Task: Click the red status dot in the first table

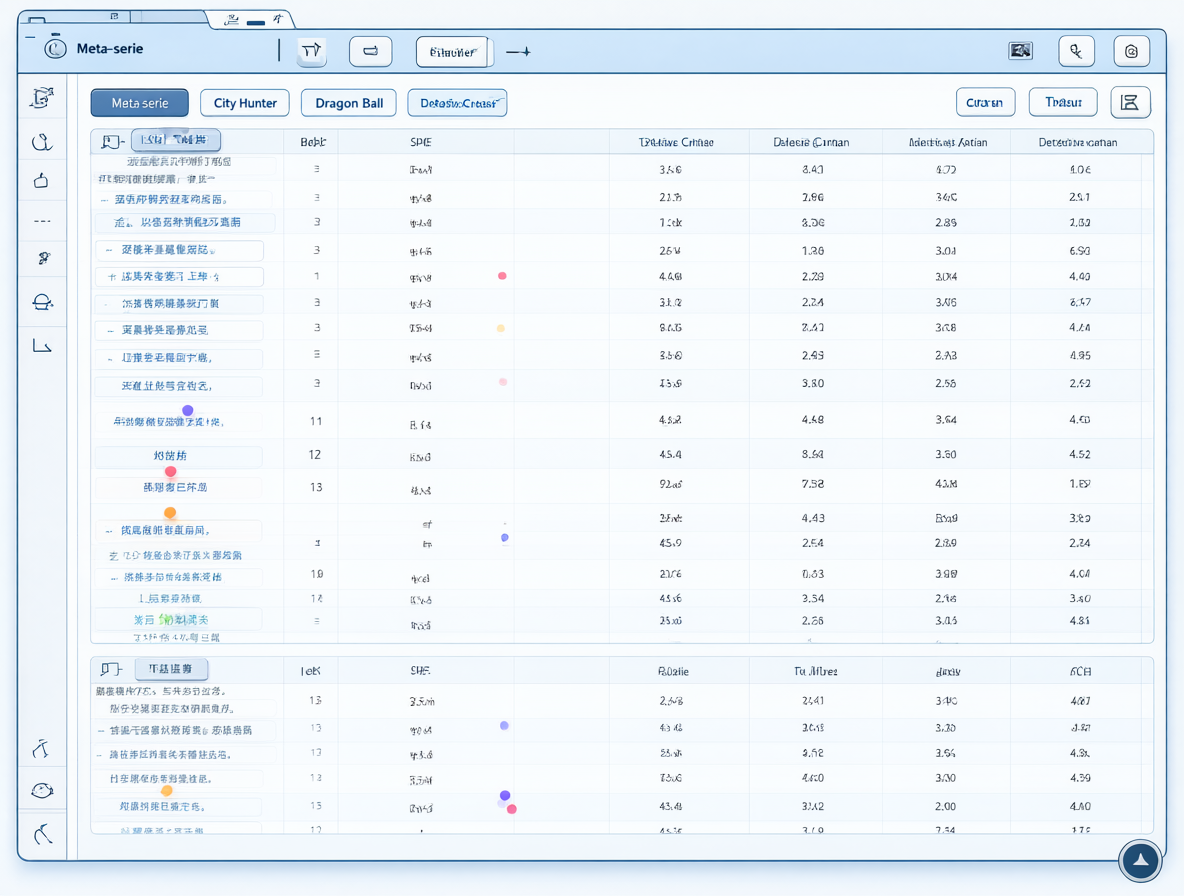Action: pos(502,276)
